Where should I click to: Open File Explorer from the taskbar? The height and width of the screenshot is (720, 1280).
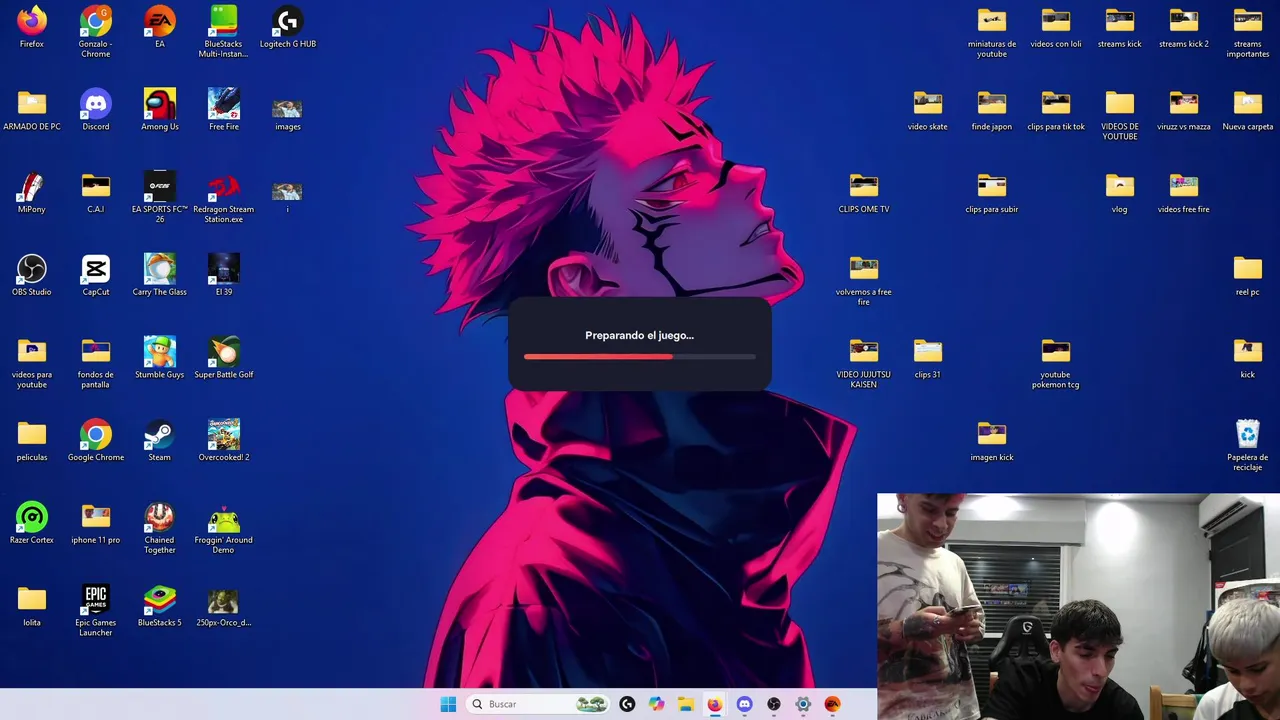[686, 704]
